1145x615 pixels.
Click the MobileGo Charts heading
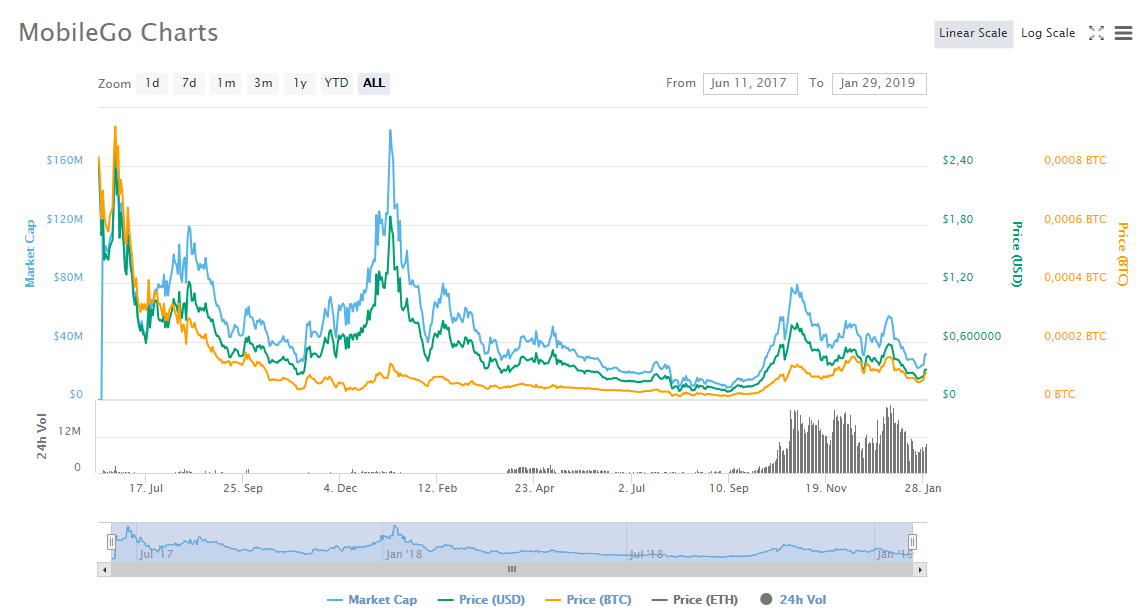pos(118,33)
